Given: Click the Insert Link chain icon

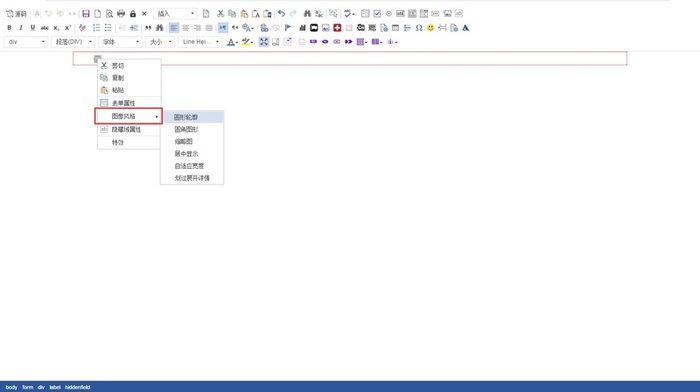Looking at the screenshot, I should point(264,28).
